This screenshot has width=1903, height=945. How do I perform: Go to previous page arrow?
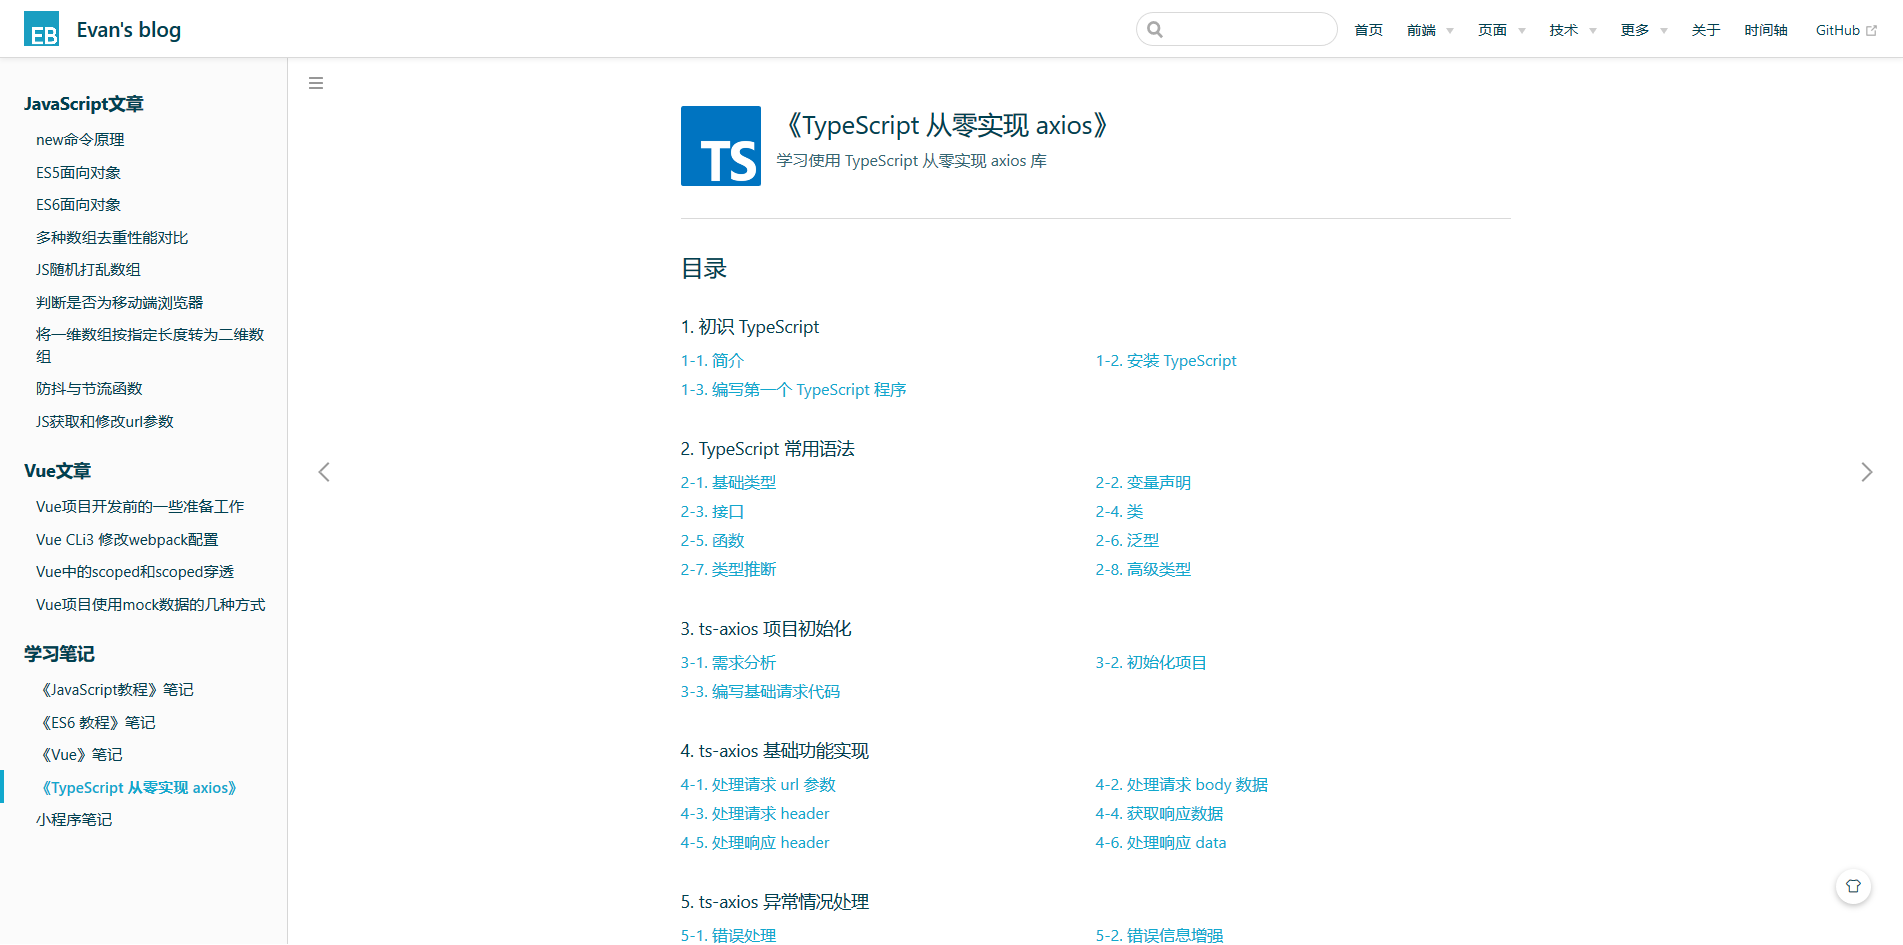[x=324, y=472]
